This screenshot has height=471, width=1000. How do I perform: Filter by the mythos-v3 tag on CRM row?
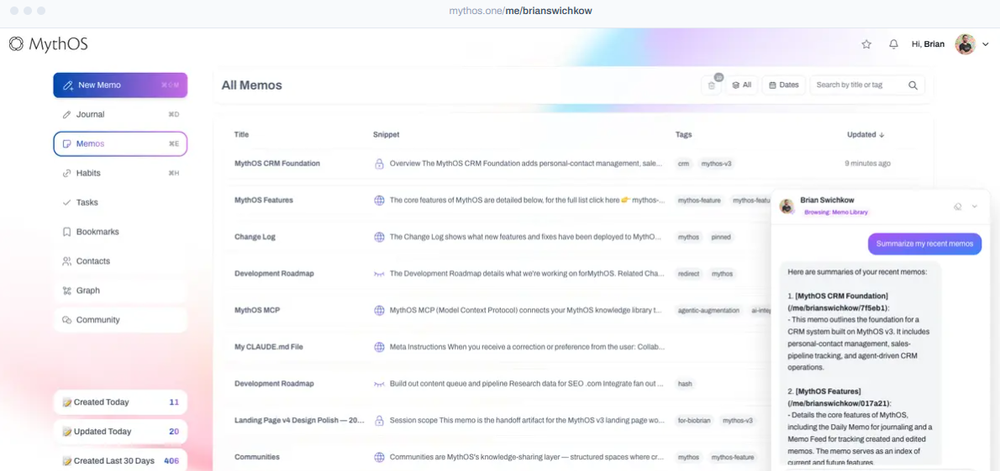[716, 164]
